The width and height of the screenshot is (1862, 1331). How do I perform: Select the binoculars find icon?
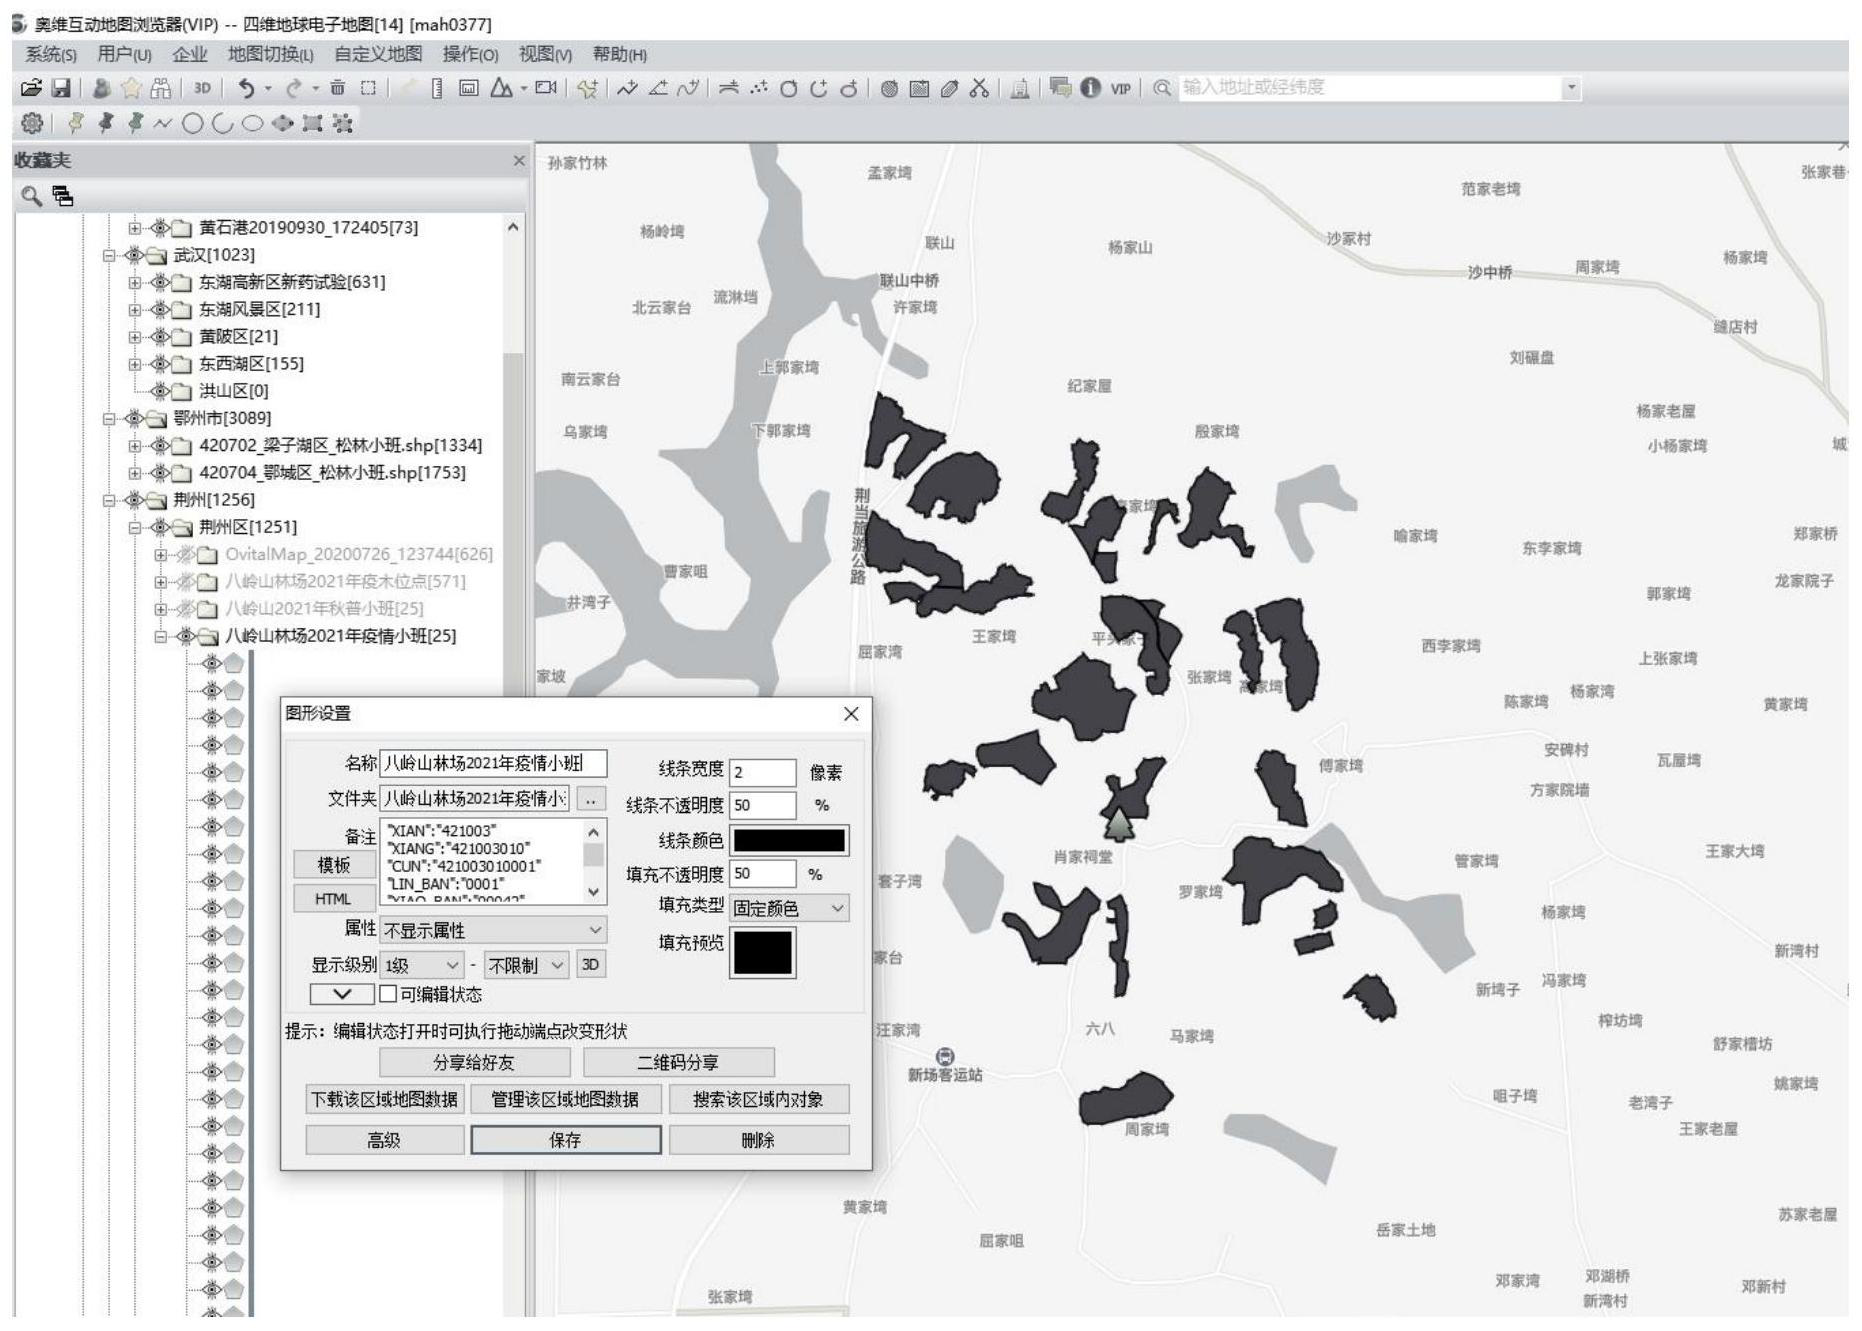(x=160, y=88)
